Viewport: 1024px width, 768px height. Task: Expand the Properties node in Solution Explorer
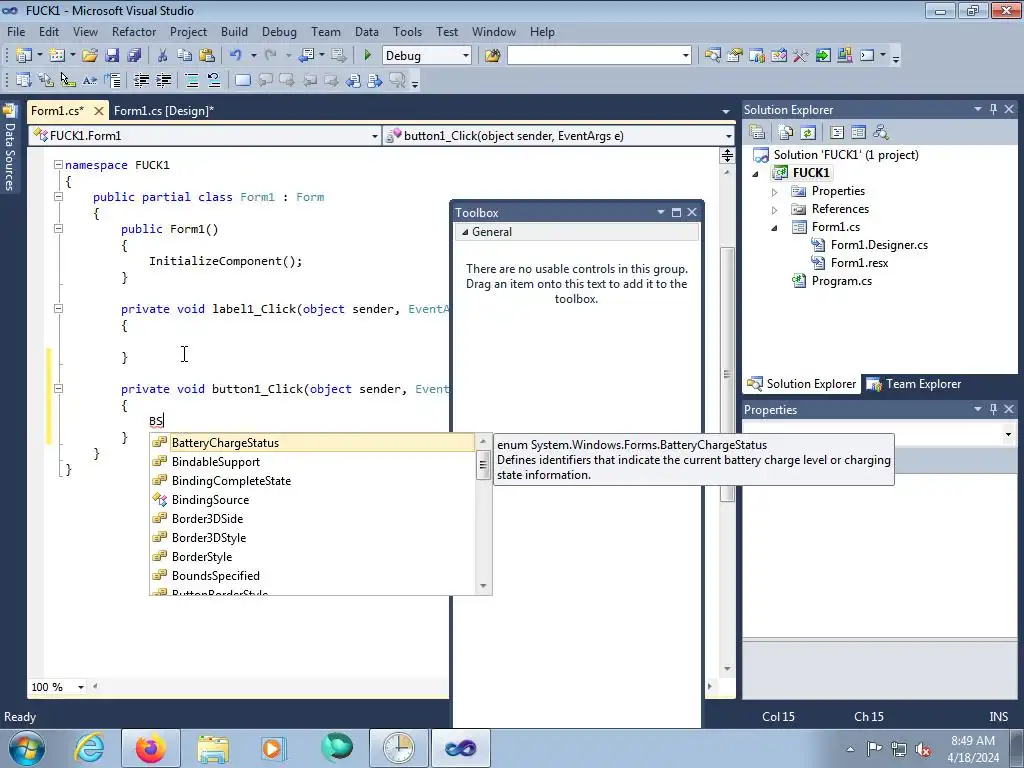[x=775, y=191]
